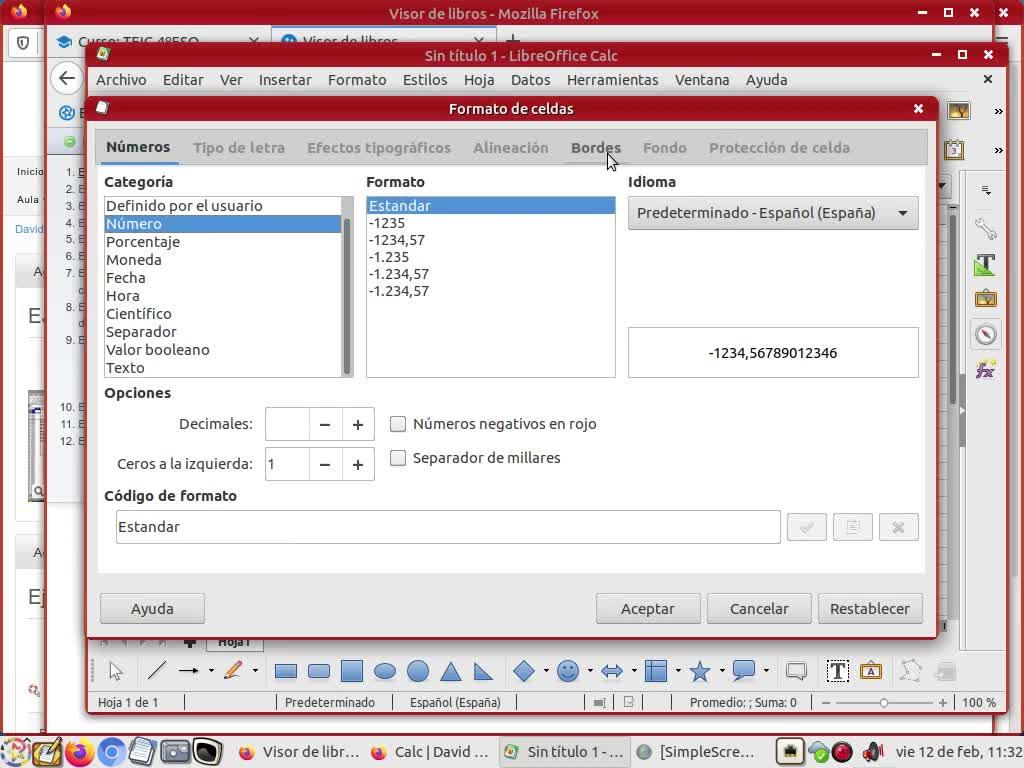Open the Functions fx sidebar panel
The height and width of the screenshot is (768, 1024).
point(986,369)
